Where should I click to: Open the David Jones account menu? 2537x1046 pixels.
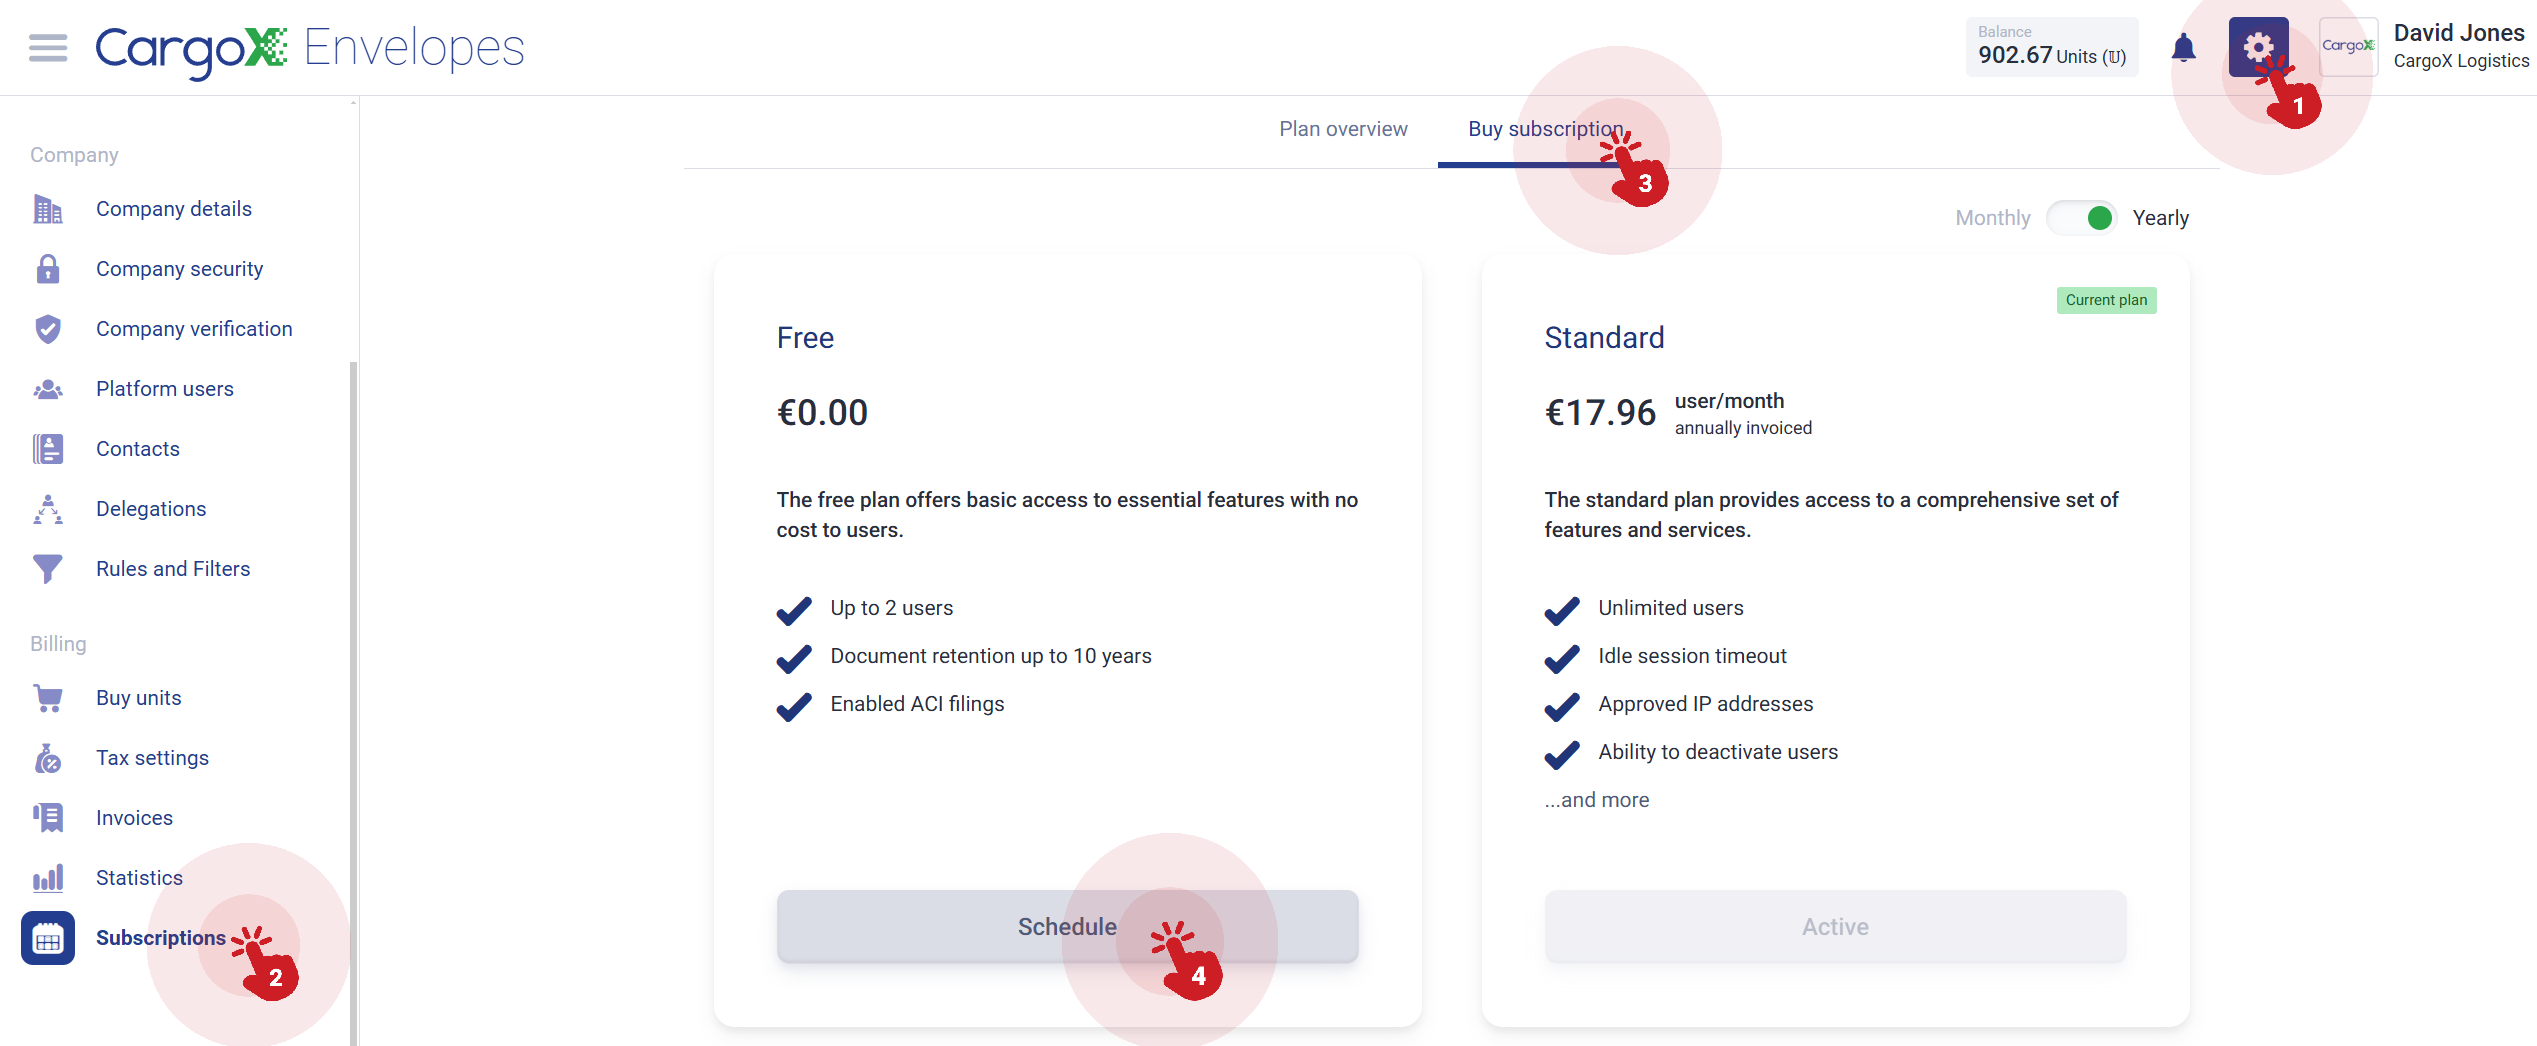tap(2427, 47)
